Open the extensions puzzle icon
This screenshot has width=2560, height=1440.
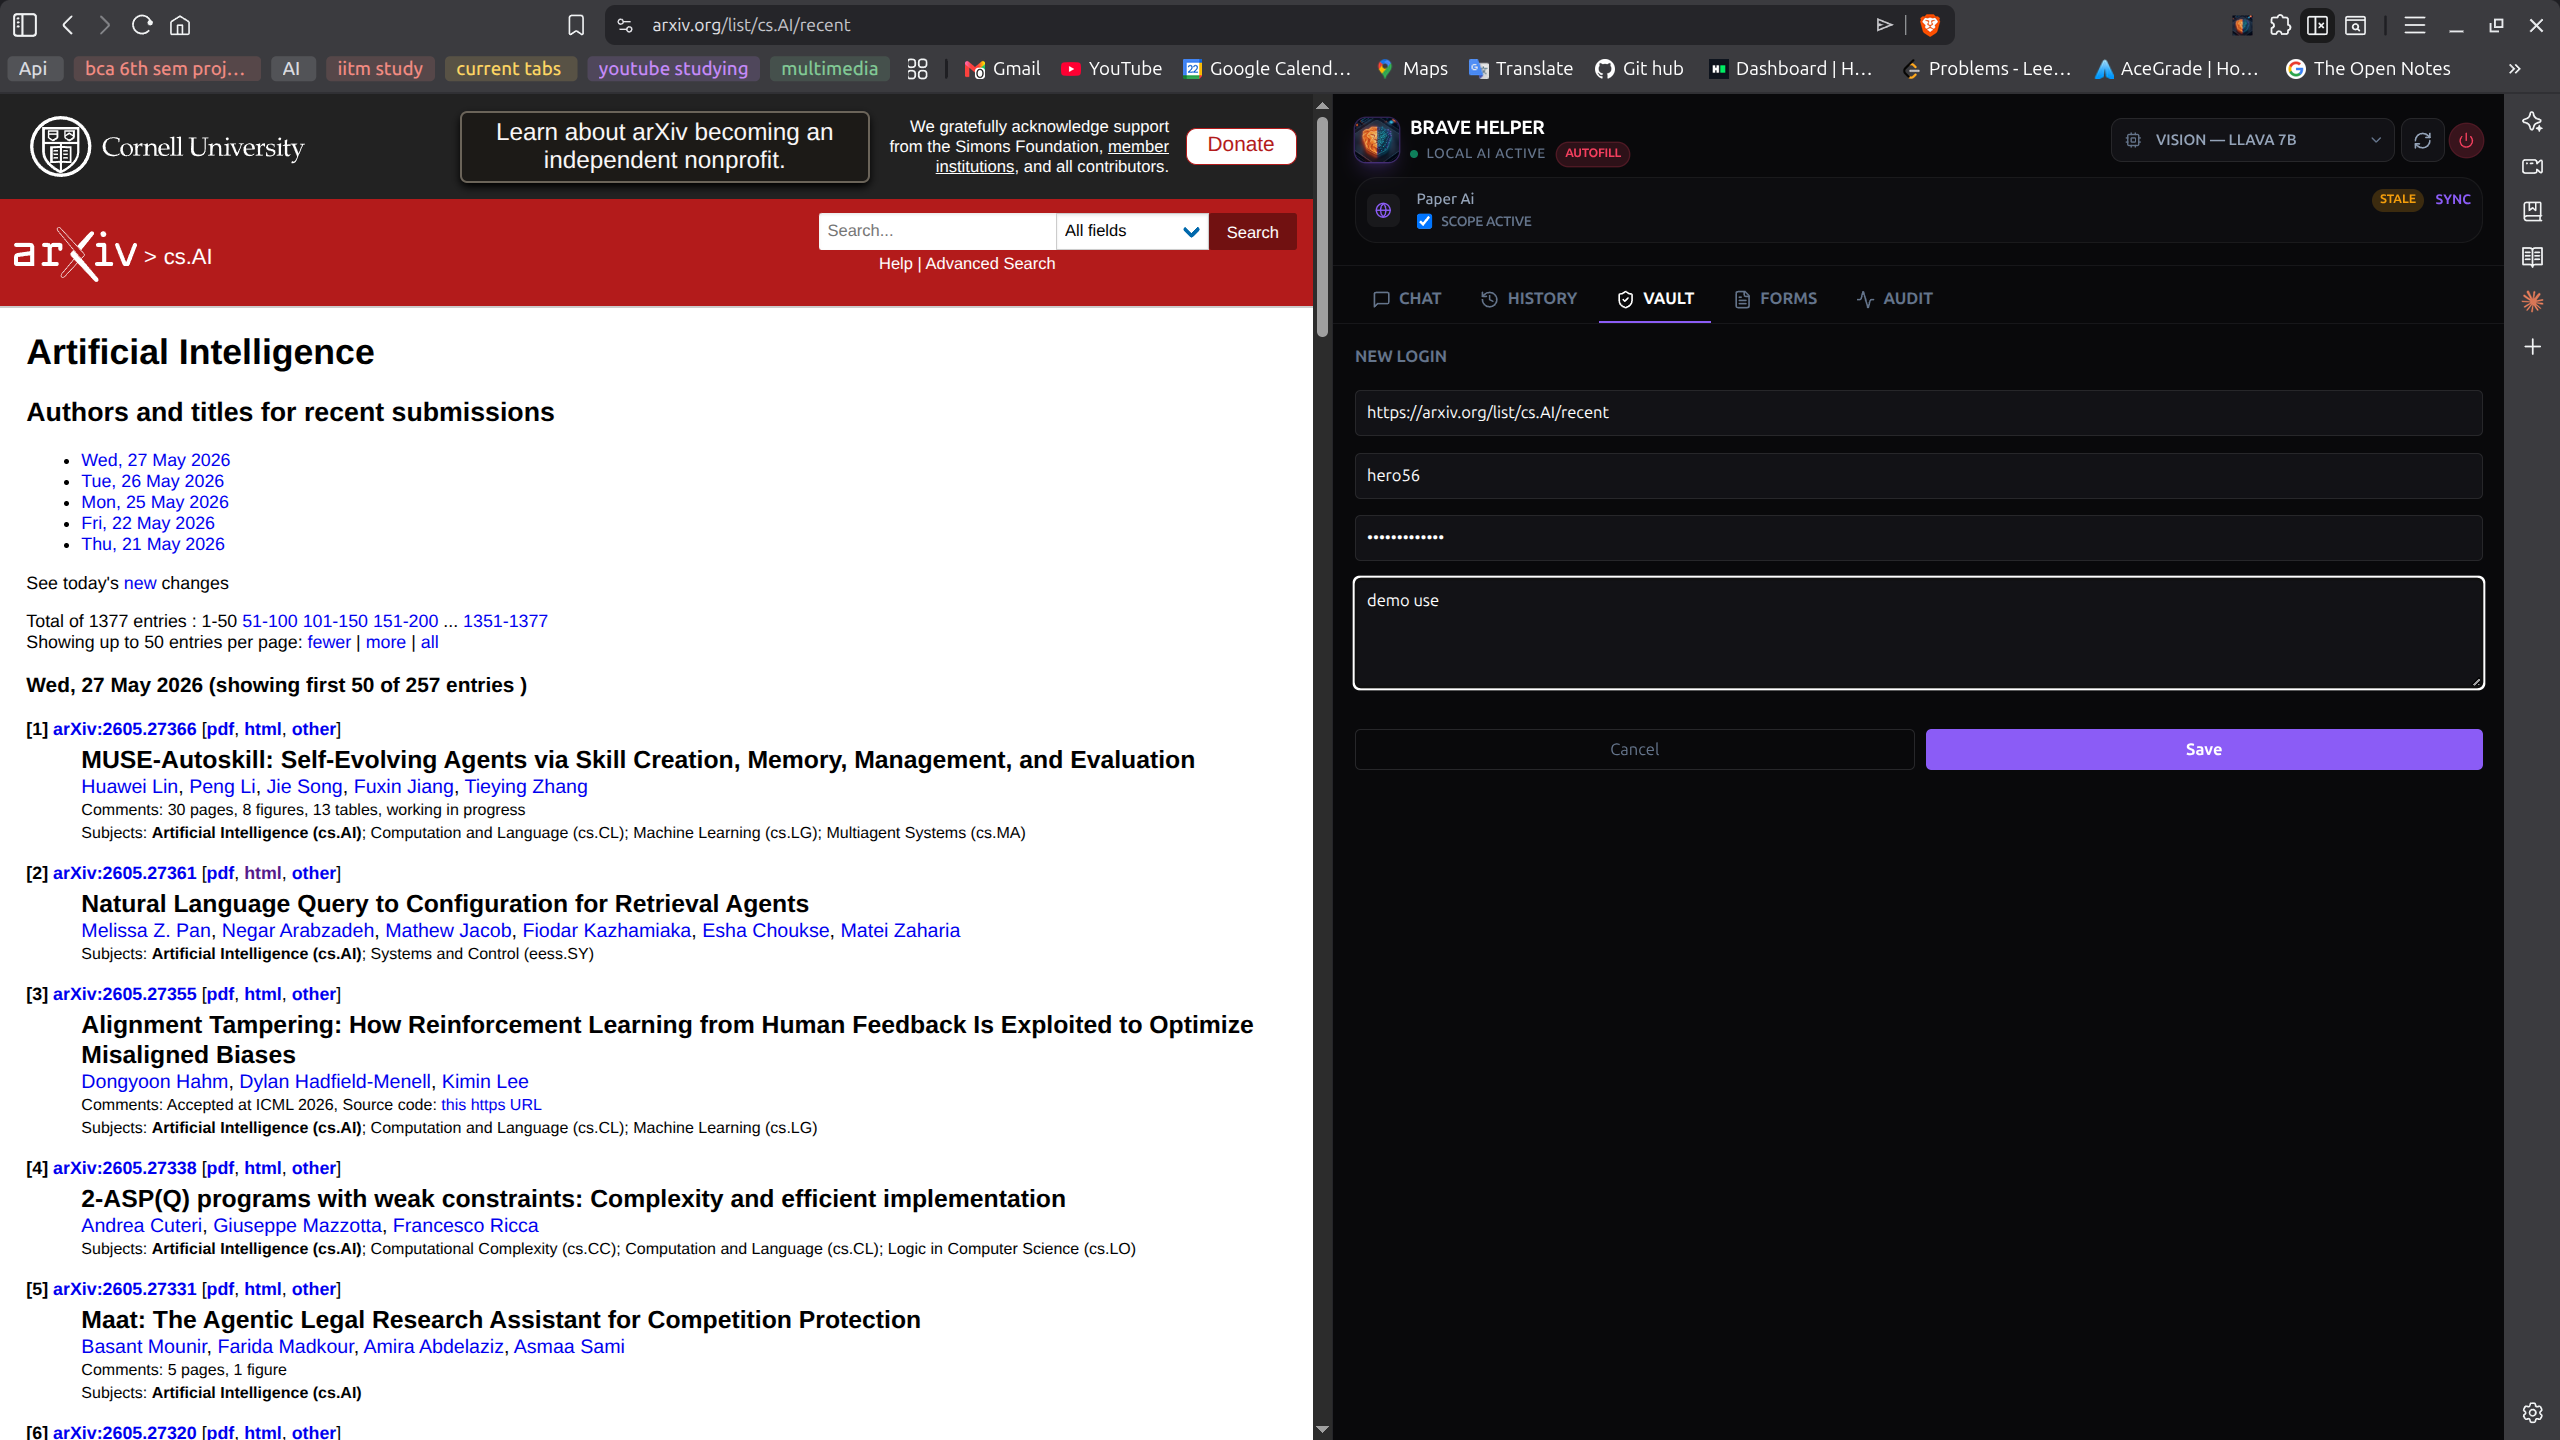[x=2280, y=25]
